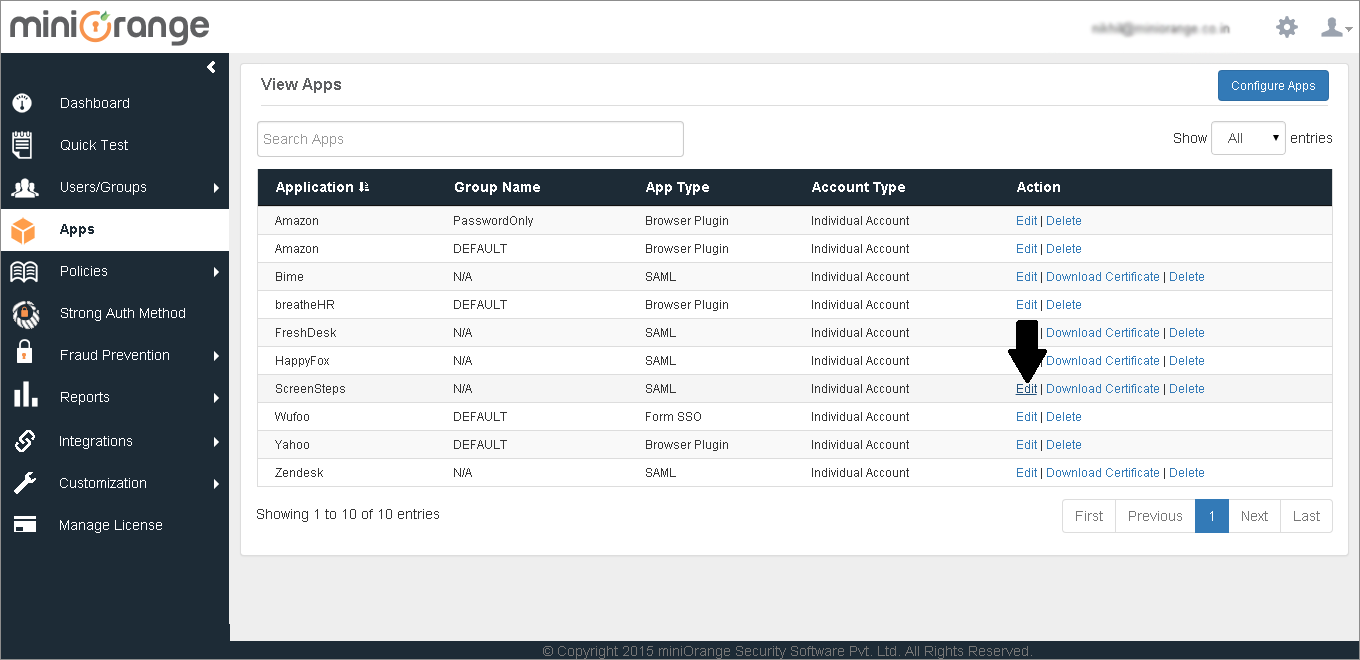Click the Configure Apps button
This screenshot has width=1360, height=660.
tap(1273, 85)
